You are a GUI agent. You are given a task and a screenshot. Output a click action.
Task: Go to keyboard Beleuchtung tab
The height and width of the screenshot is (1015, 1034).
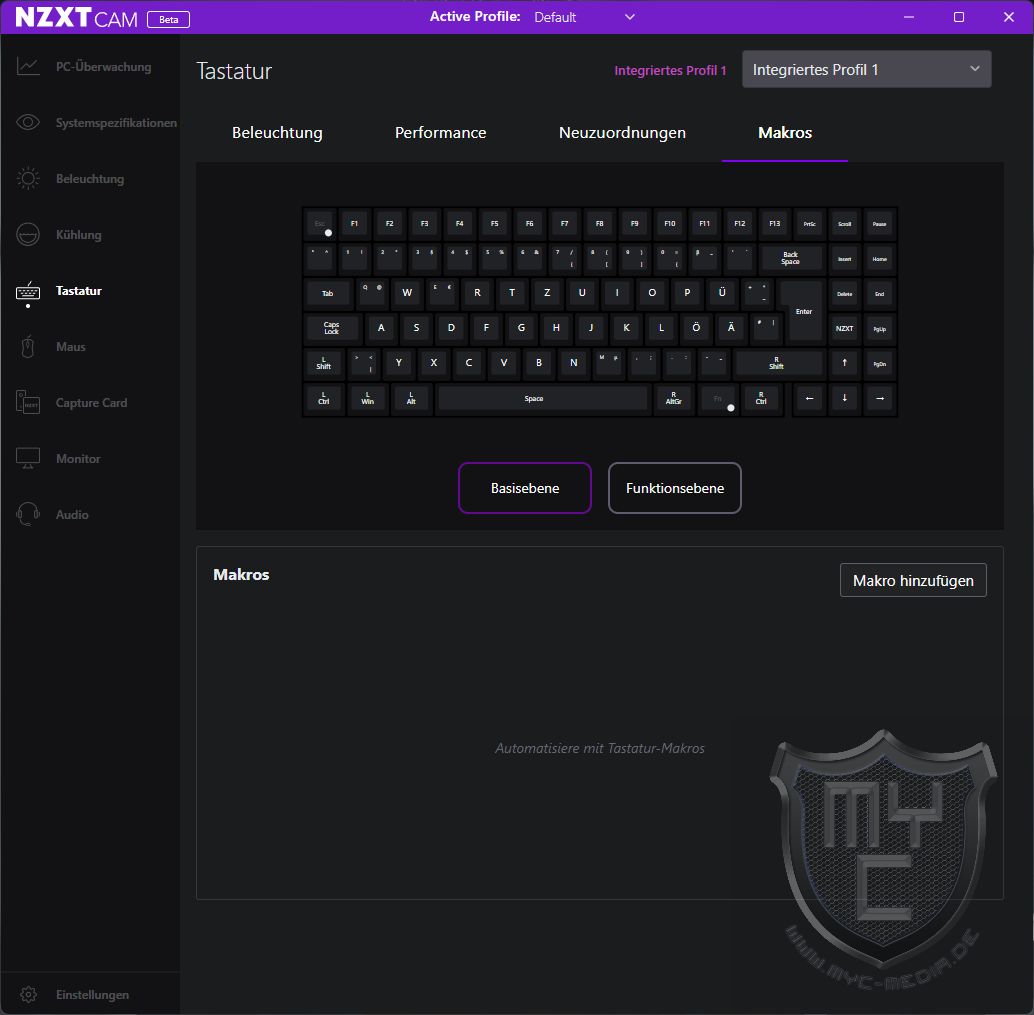[277, 133]
